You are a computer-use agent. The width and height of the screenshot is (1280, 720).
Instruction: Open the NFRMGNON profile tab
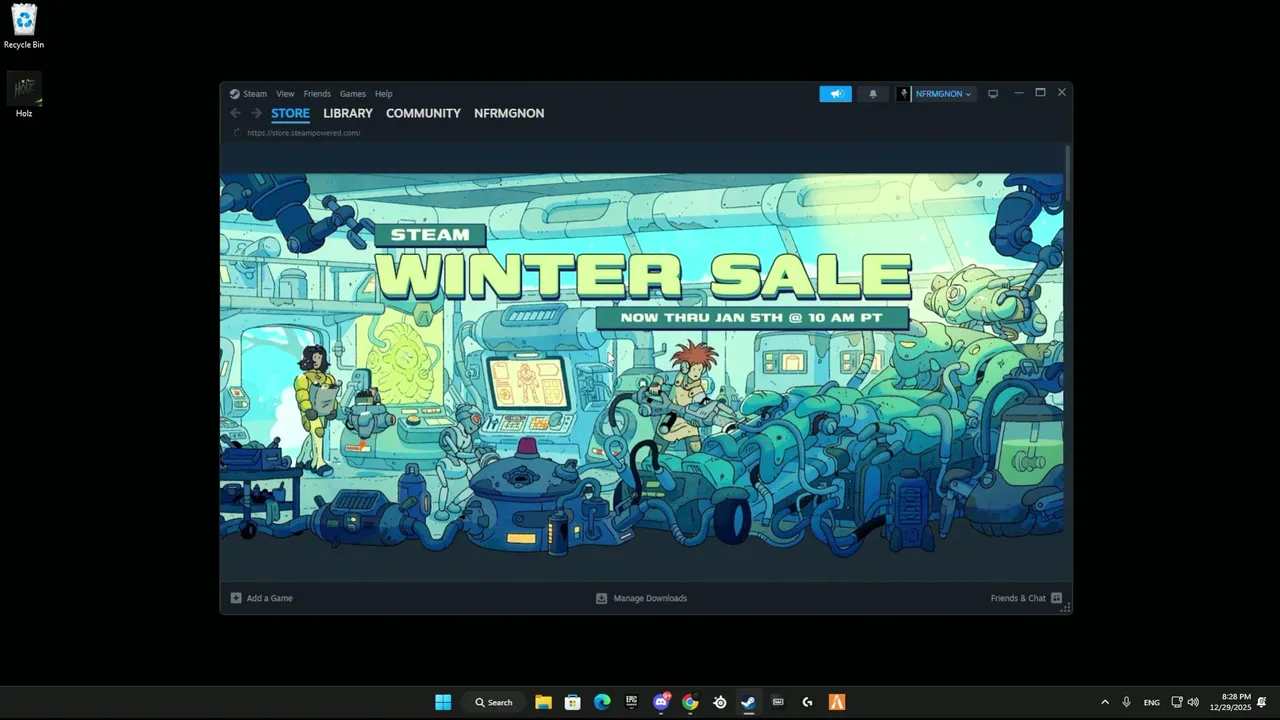point(509,113)
